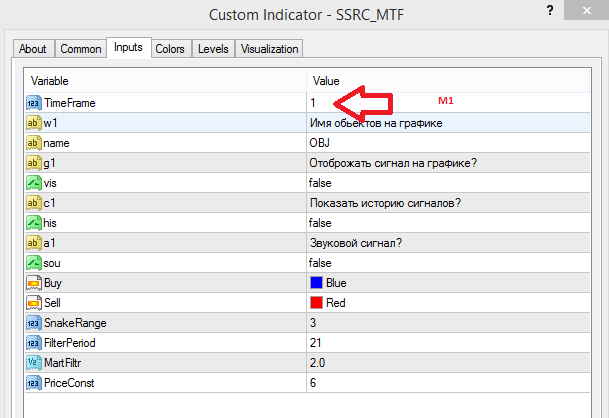Select the SnakeRange variable name
This screenshot has width=609, height=418.
coord(75,323)
